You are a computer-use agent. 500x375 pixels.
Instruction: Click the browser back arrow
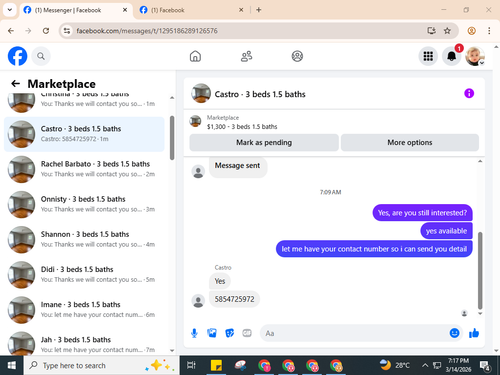[11, 31]
